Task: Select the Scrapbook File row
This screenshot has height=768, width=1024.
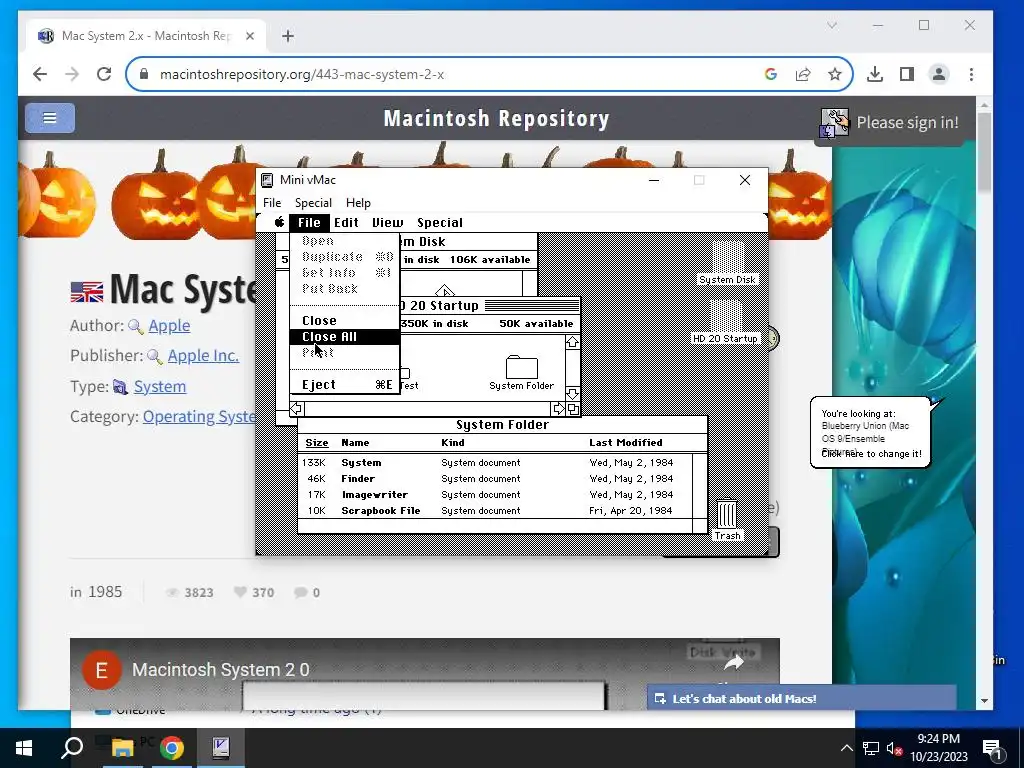Action: point(494,511)
